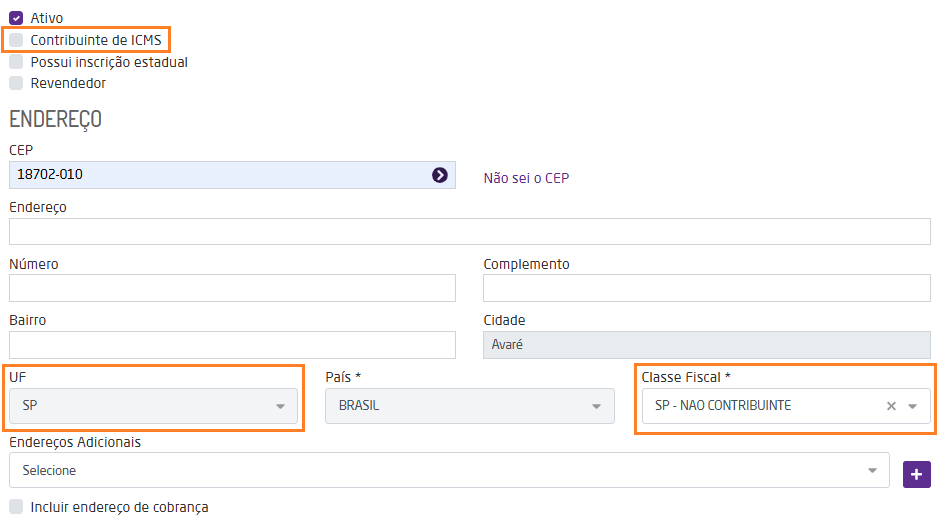
Task: Enable Incluir endereço de cobrança
Action: pos(16,507)
